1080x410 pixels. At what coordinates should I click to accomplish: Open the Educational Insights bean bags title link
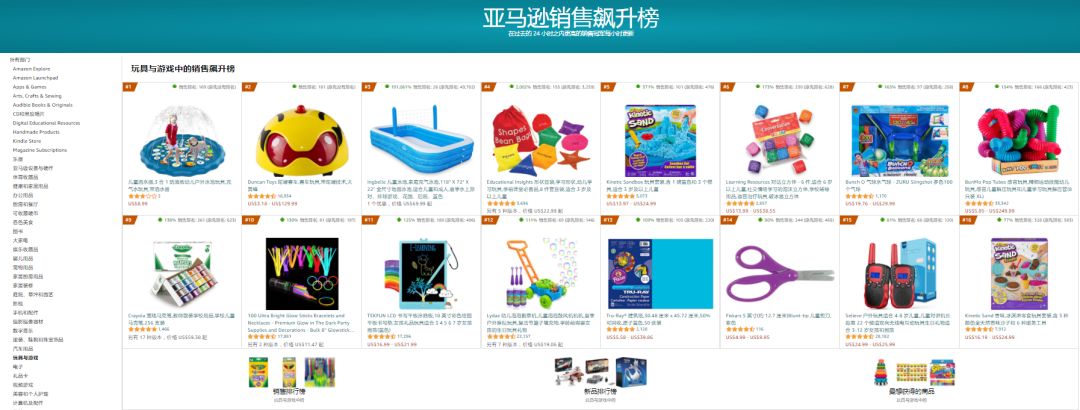click(x=539, y=187)
